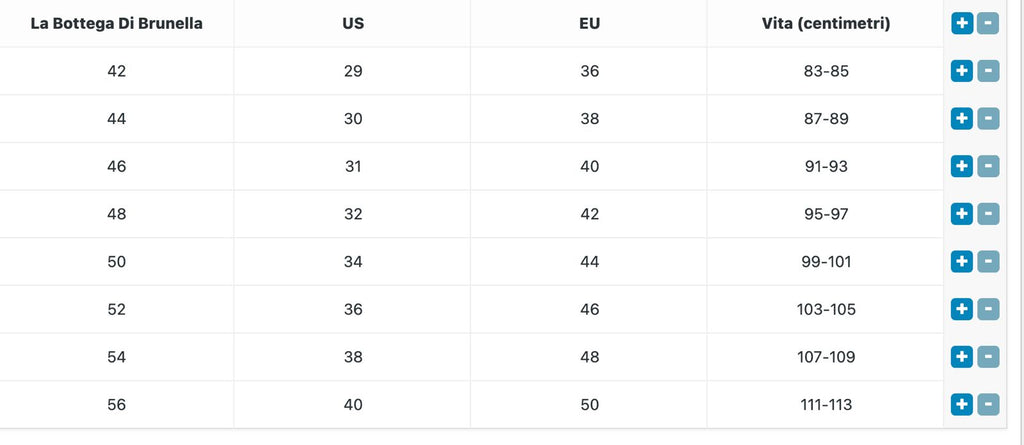1024x445 pixels.
Task: Remove the row with waist 95-97
Action: [x=987, y=214]
